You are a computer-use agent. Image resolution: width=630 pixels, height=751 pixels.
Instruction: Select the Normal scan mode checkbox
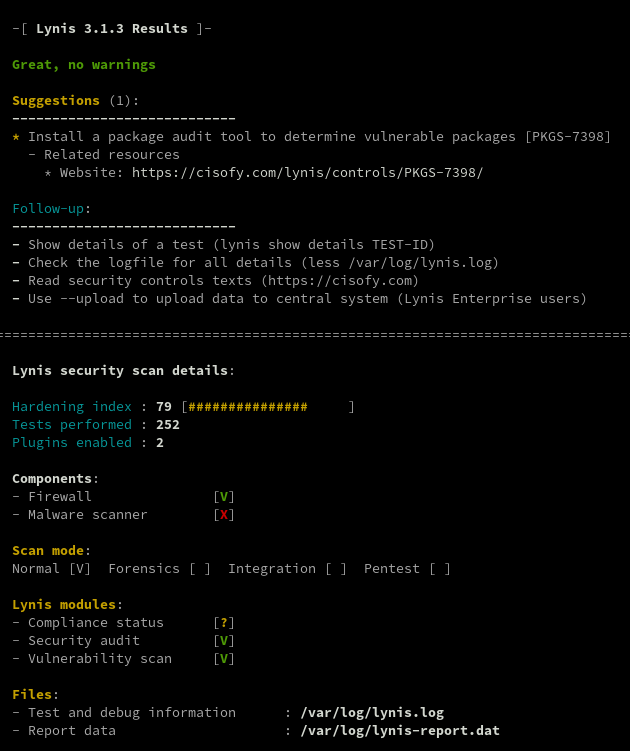pyautogui.click(x=80, y=569)
